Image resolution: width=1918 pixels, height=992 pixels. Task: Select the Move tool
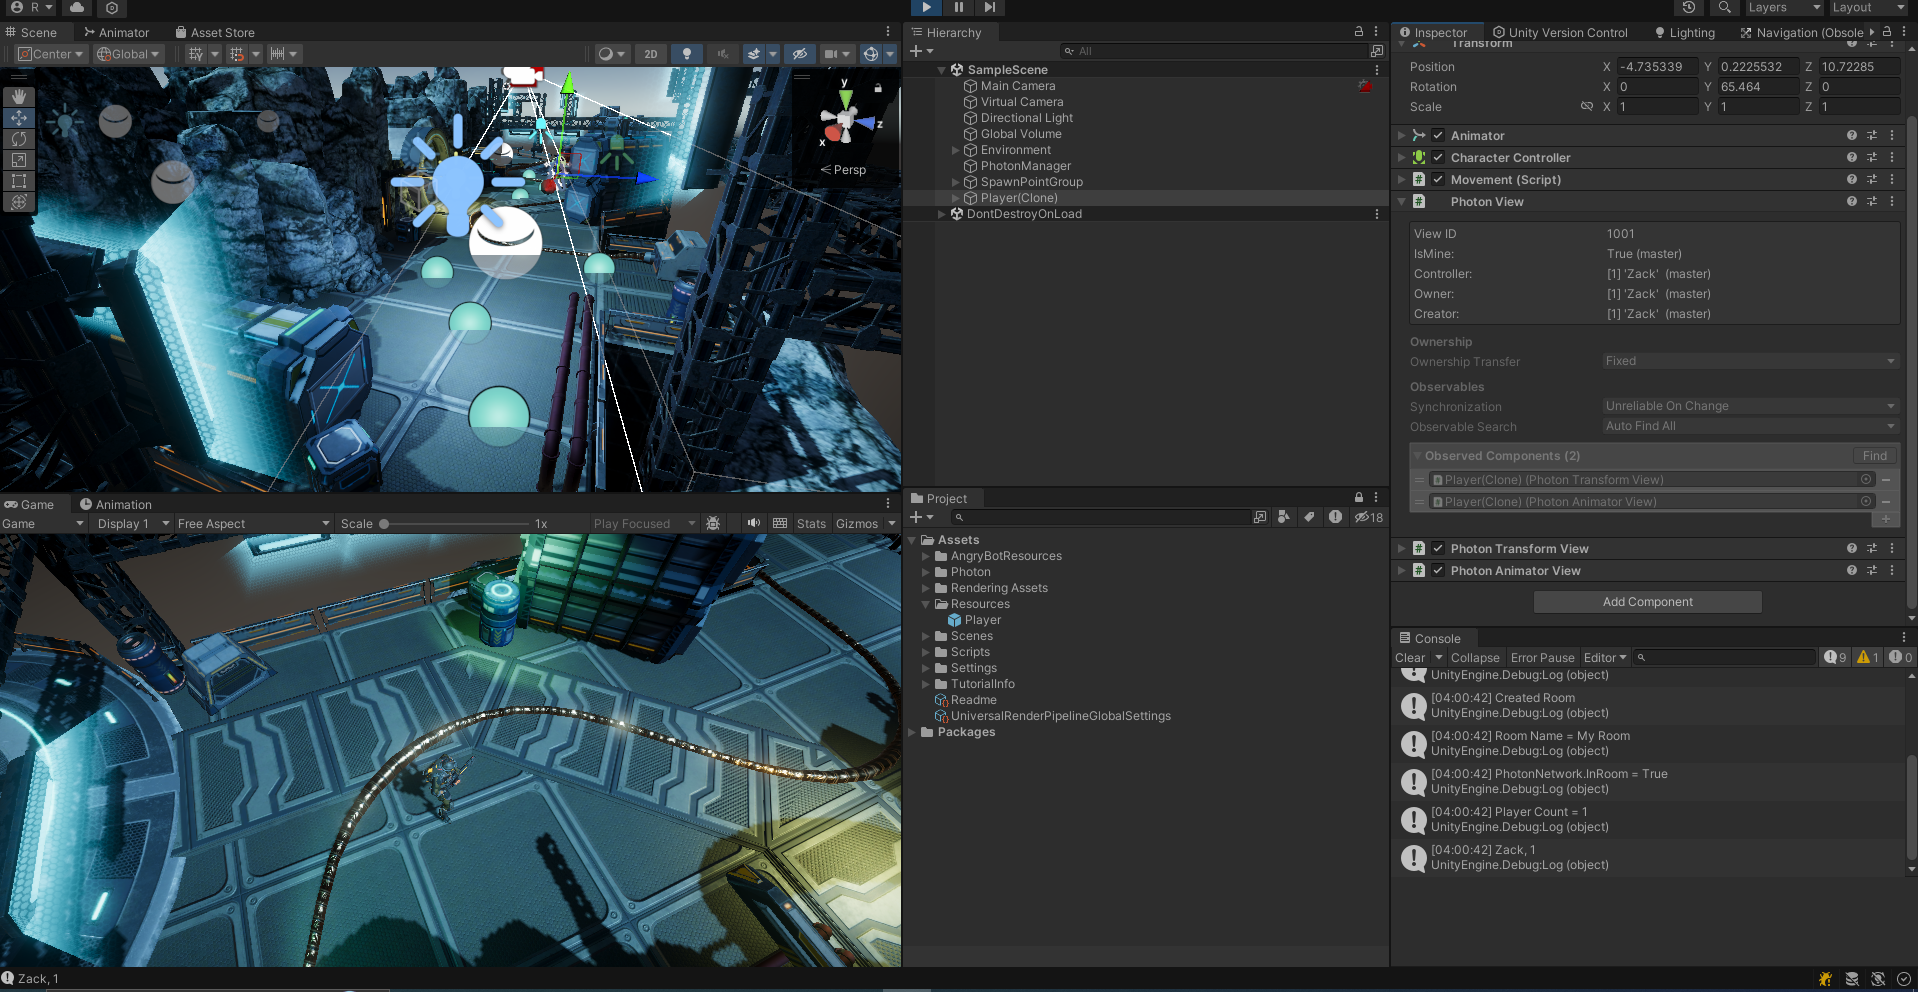[x=19, y=118]
